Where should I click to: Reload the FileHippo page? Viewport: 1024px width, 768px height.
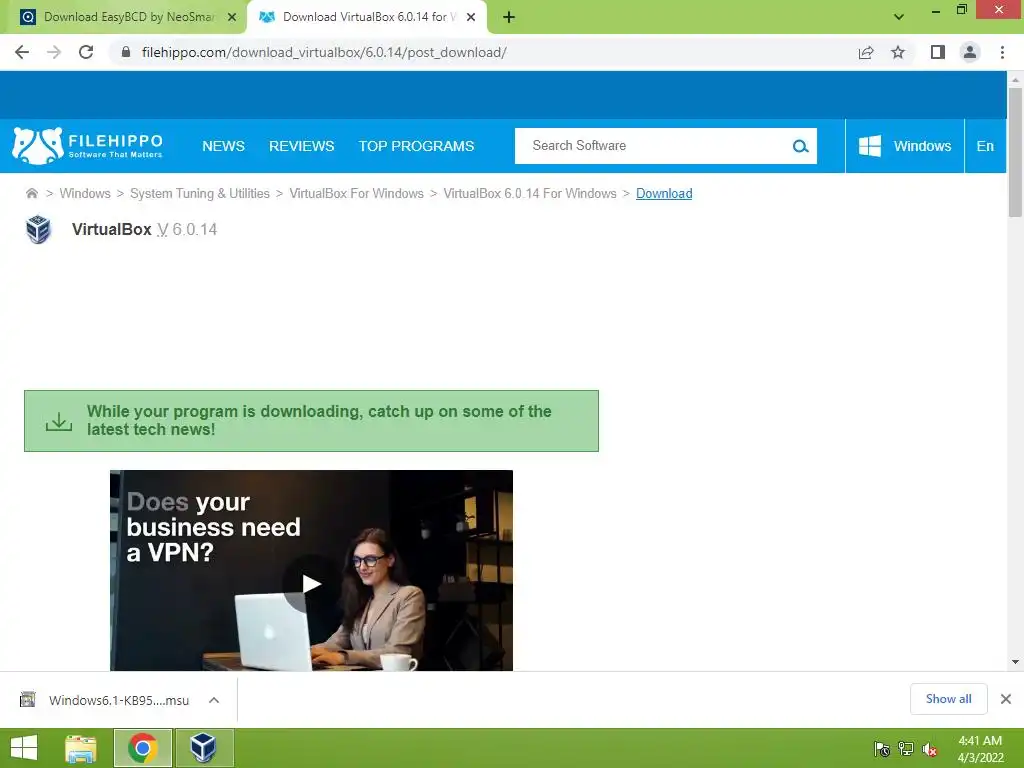(86, 52)
